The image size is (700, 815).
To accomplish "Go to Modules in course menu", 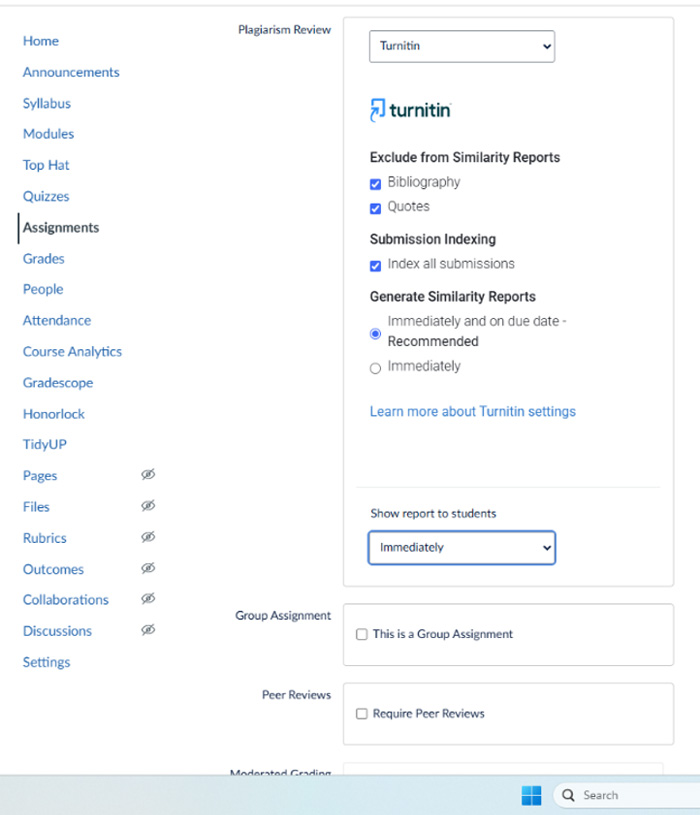I will [48, 134].
